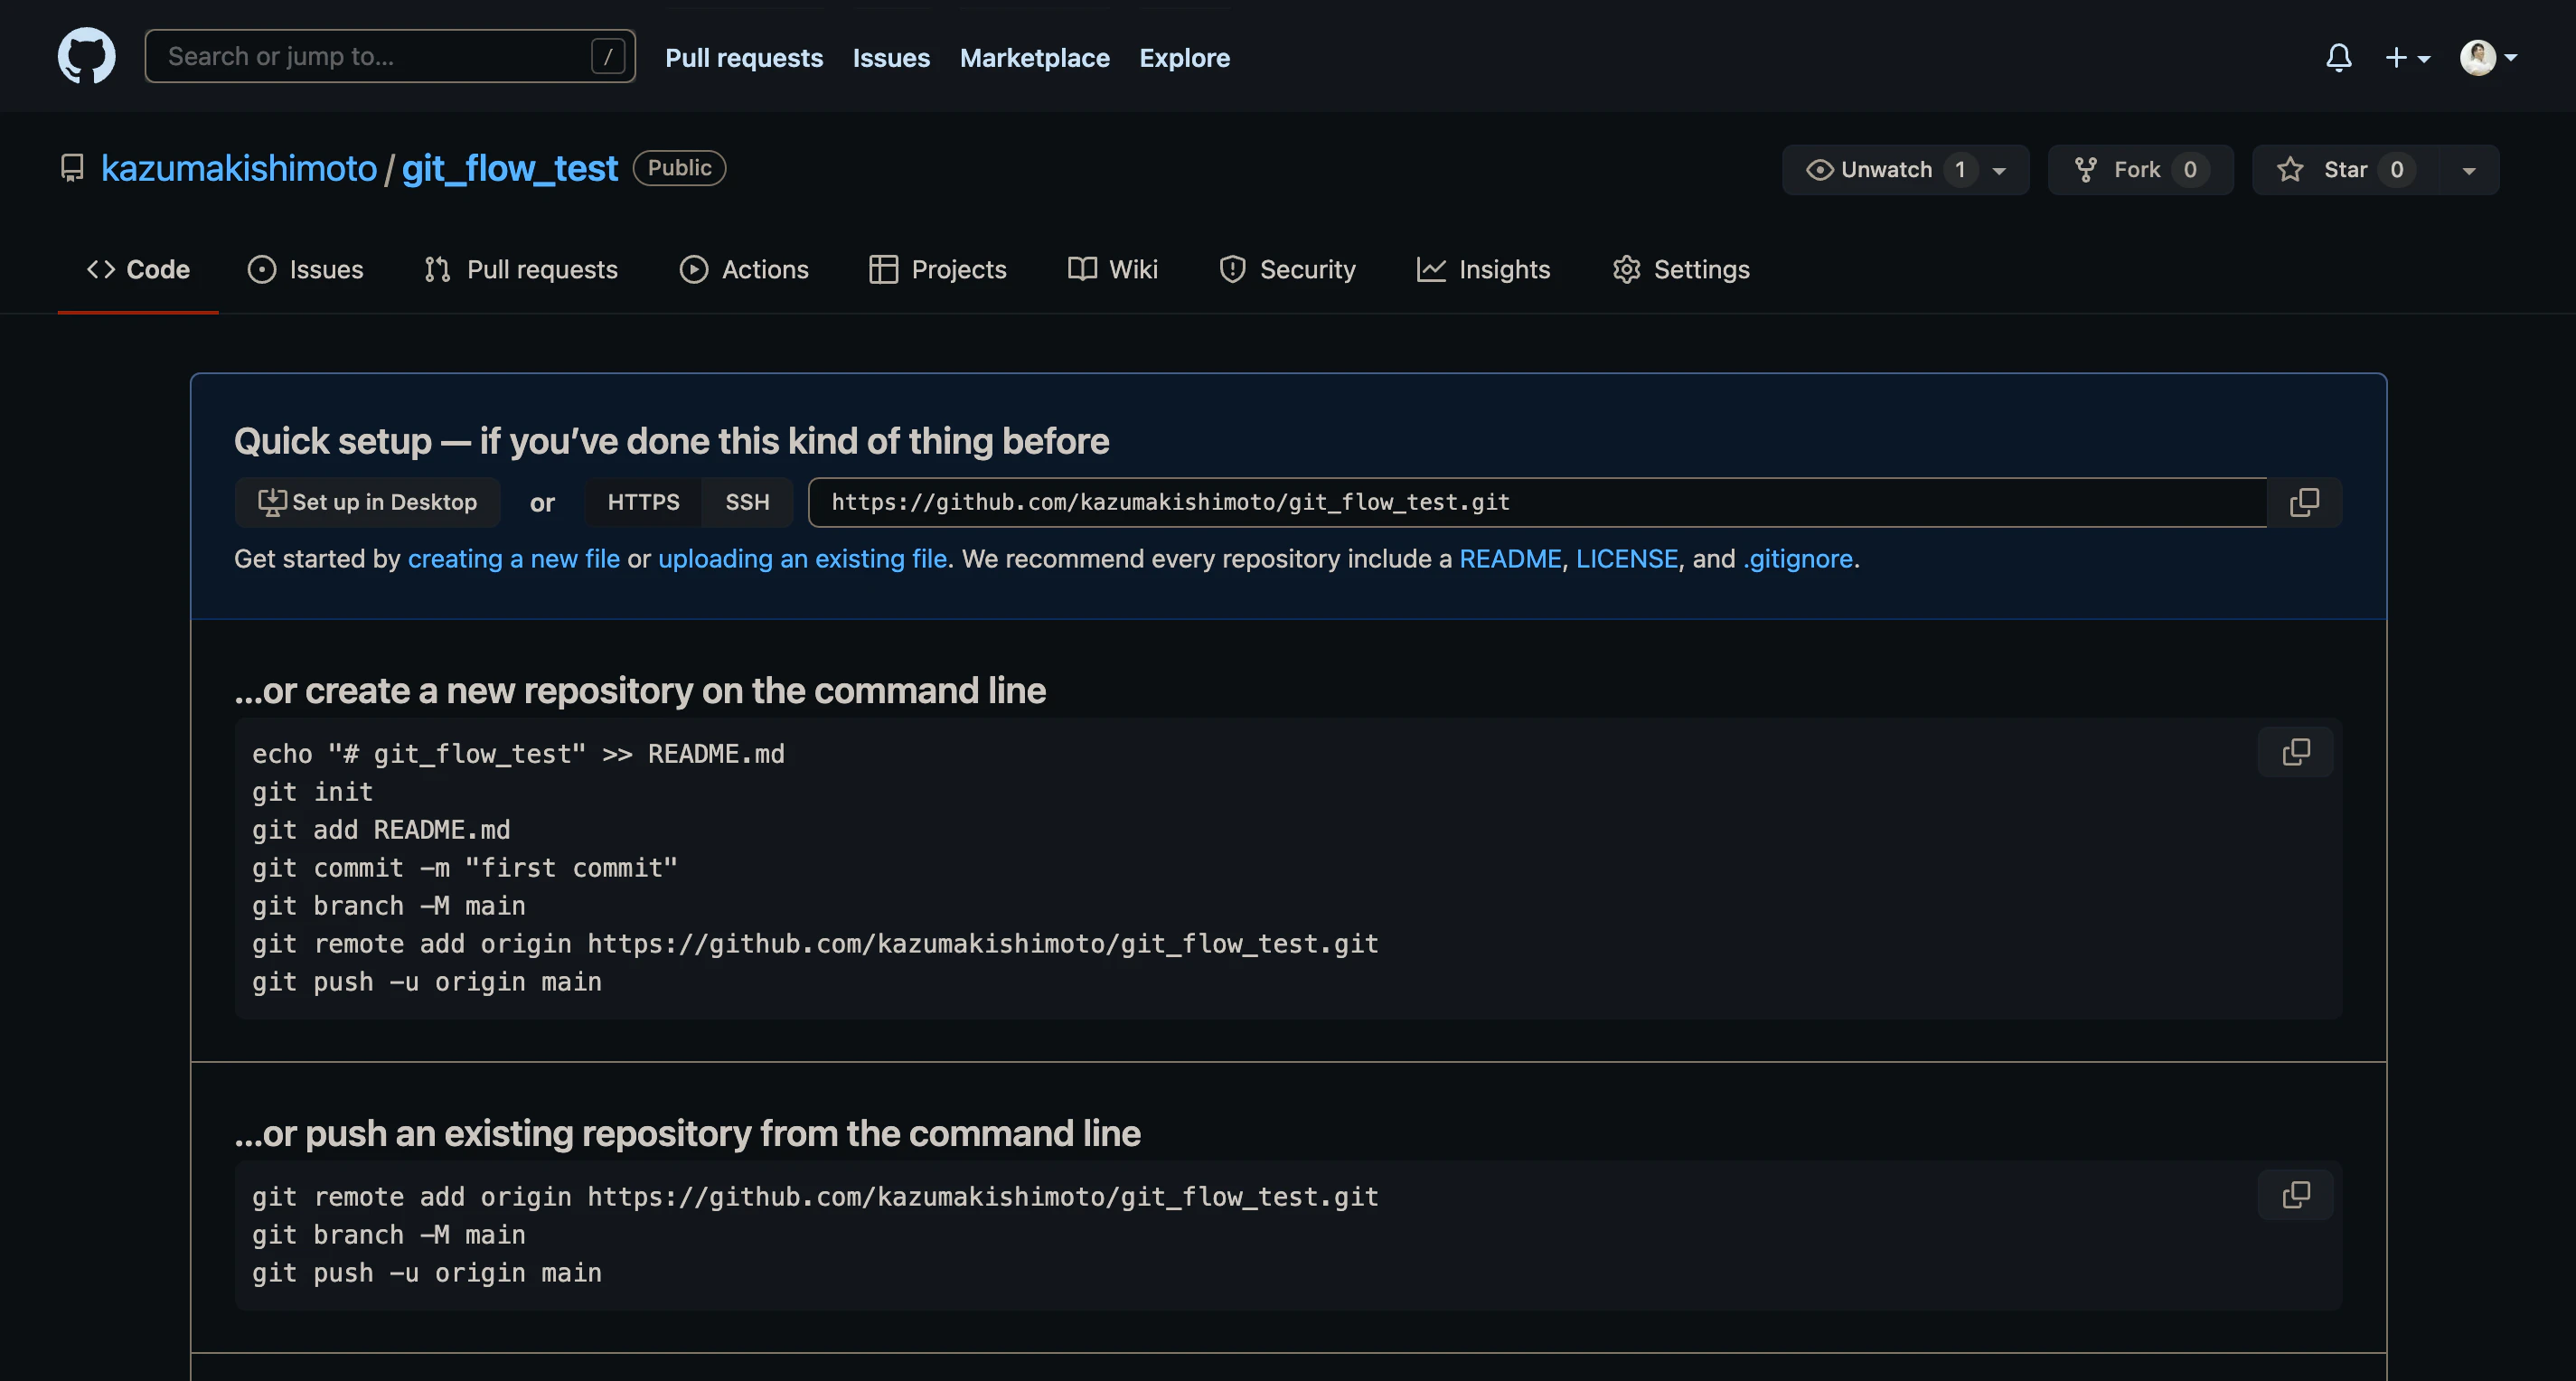Click the Public visibility badge
The height and width of the screenshot is (1381, 2576).
pyautogui.click(x=679, y=168)
